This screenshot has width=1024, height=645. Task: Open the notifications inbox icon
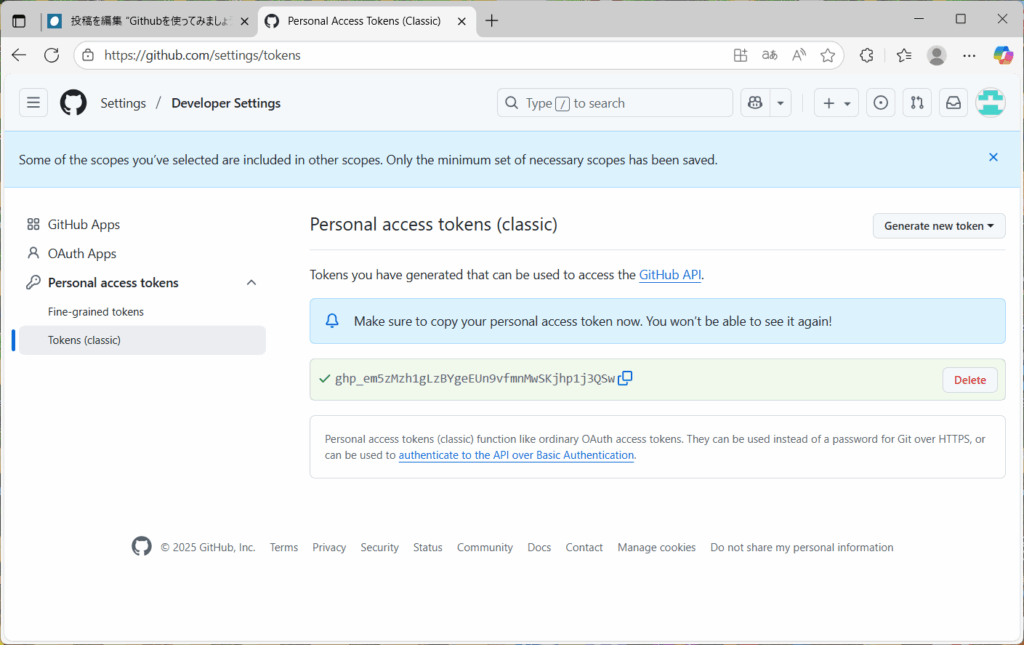pyautogui.click(x=953, y=103)
